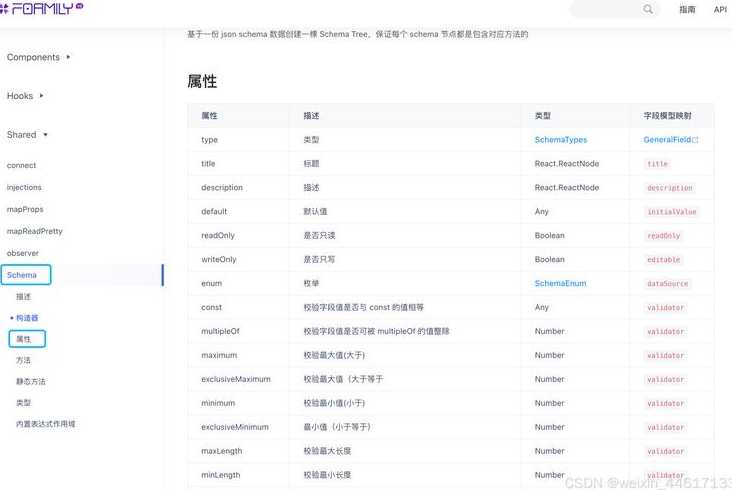732x490 pixels.
Task: Focus the search input field
Action: 615,9
